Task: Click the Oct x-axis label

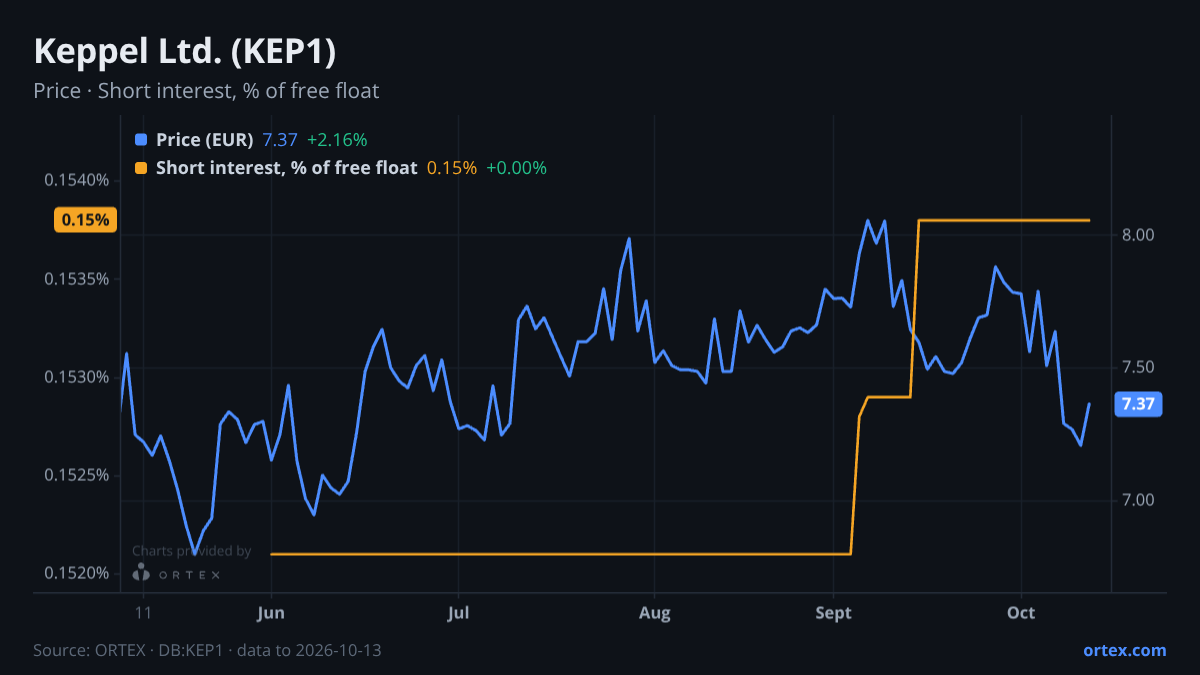Action: [x=1021, y=612]
